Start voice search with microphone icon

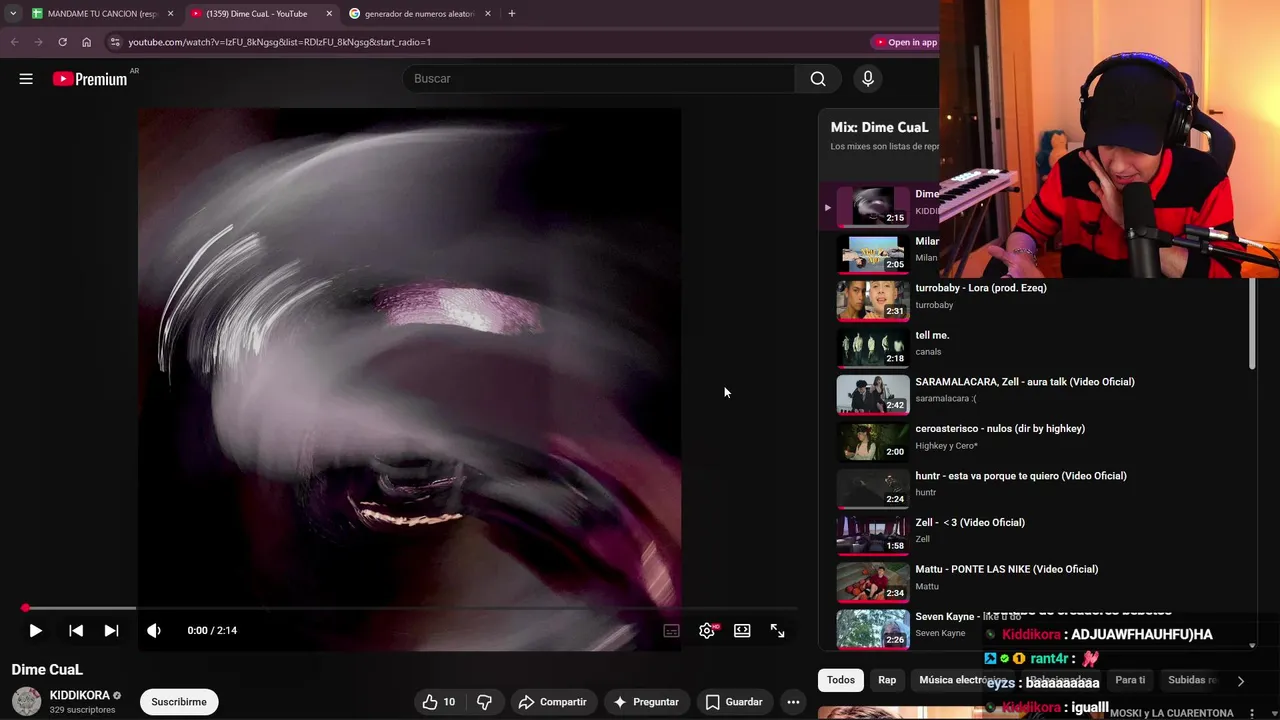[867, 79]
